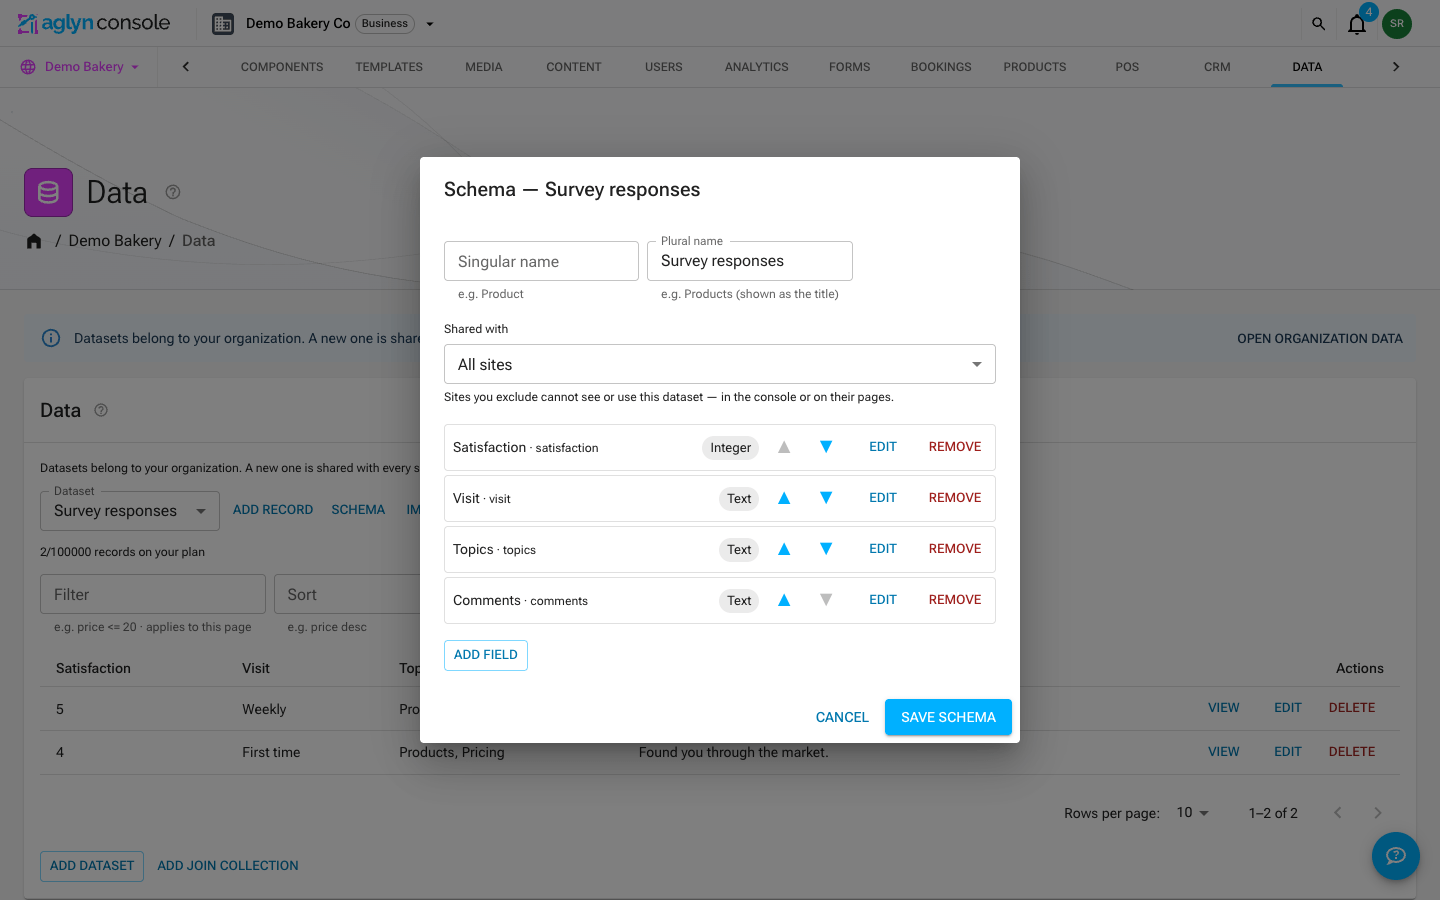The height and width of the screenshot is (900, 1440).
Task: Move Satisfaction field down
Action: [826, 447]
